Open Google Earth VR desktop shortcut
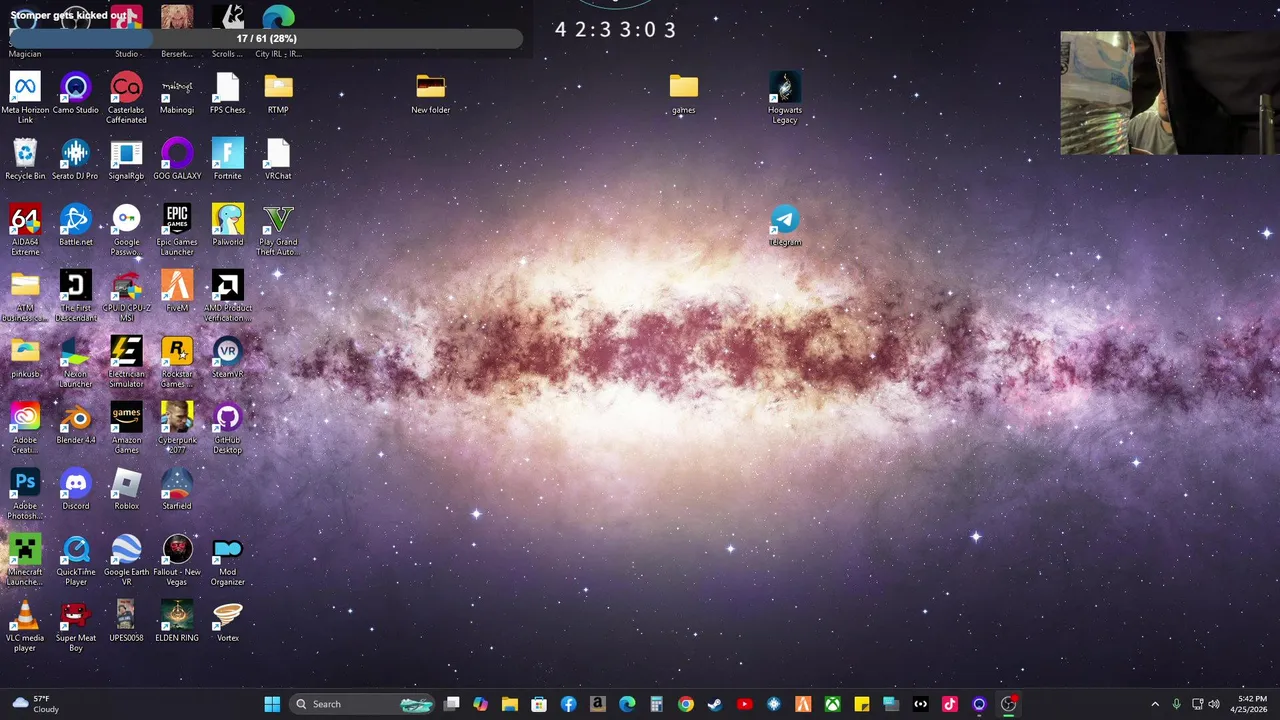The width and height of the screenshot is (1280, 720). click(126, 560)
